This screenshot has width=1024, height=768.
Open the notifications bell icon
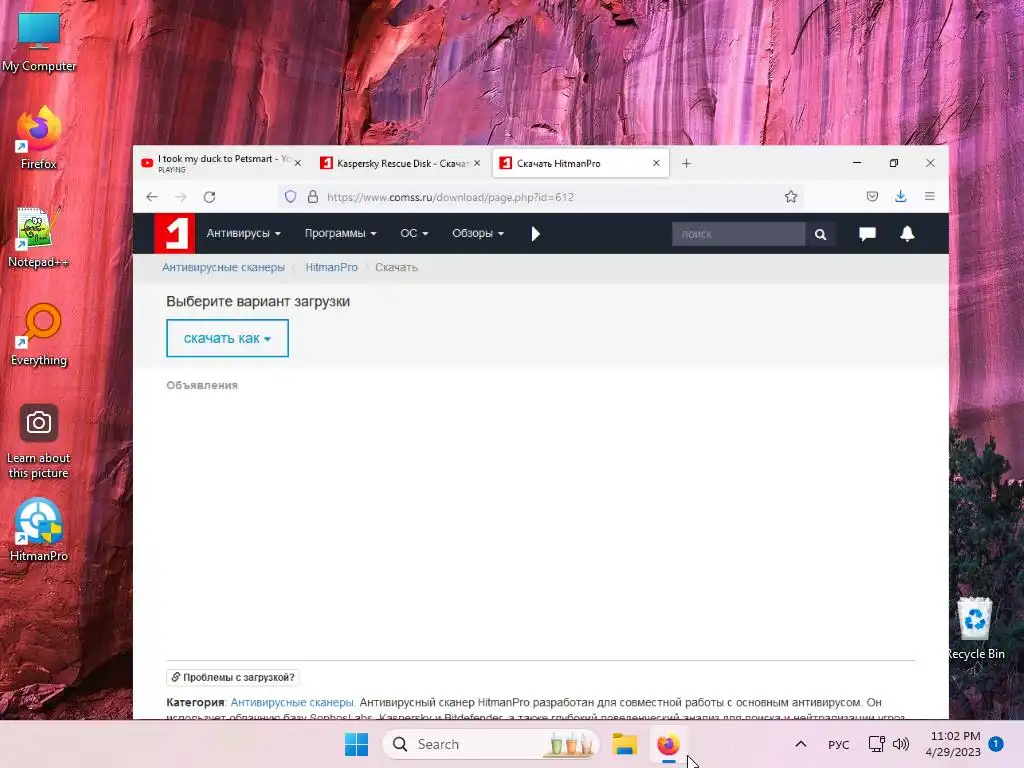pyautogui.click(x=907, y=234)
